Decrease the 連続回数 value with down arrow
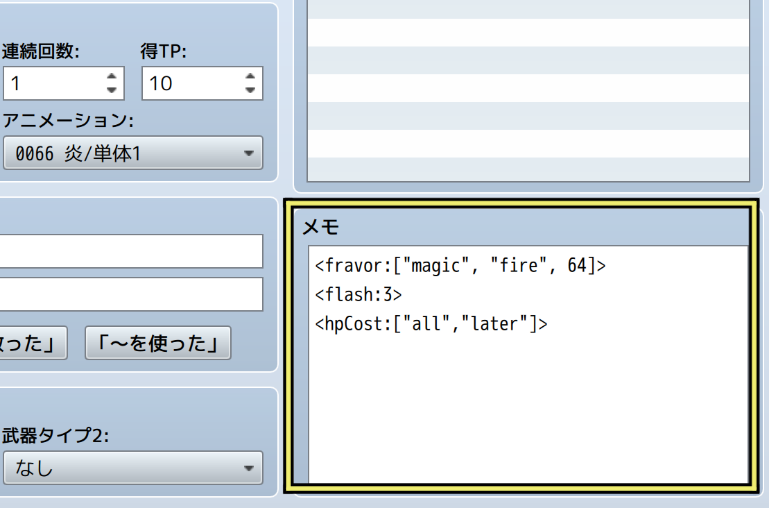Screen dimensions: 769x508 [x=111, y=91]
